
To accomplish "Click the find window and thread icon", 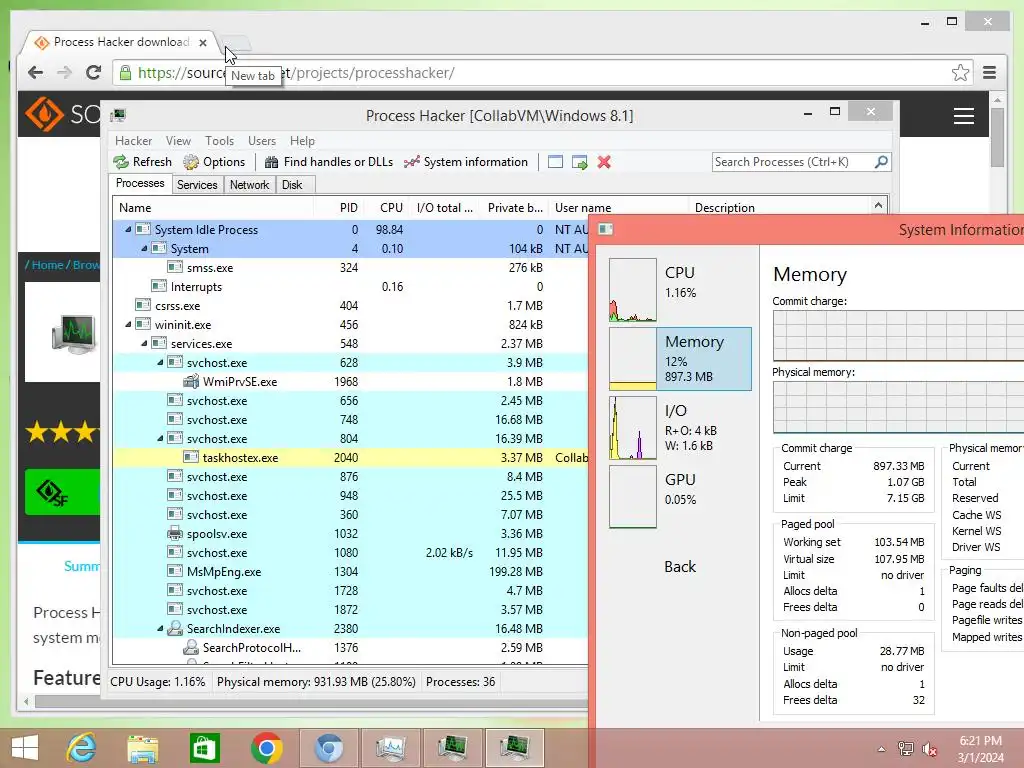I will click(x=579, y=162).
